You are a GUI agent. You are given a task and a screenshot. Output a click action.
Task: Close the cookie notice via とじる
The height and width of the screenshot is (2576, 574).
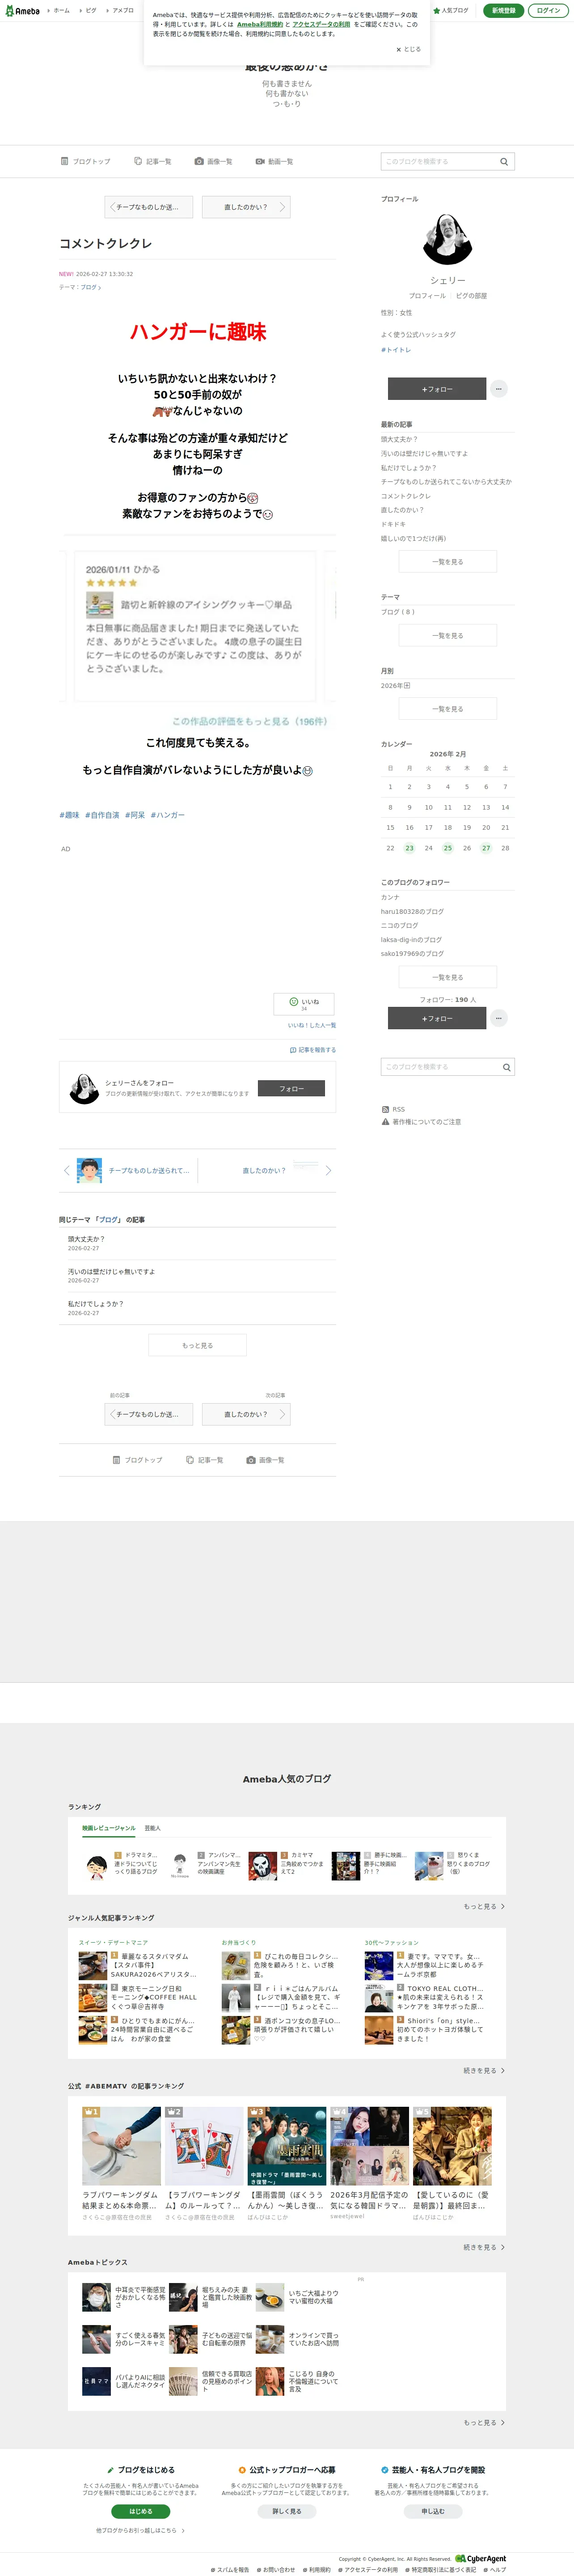409,49
